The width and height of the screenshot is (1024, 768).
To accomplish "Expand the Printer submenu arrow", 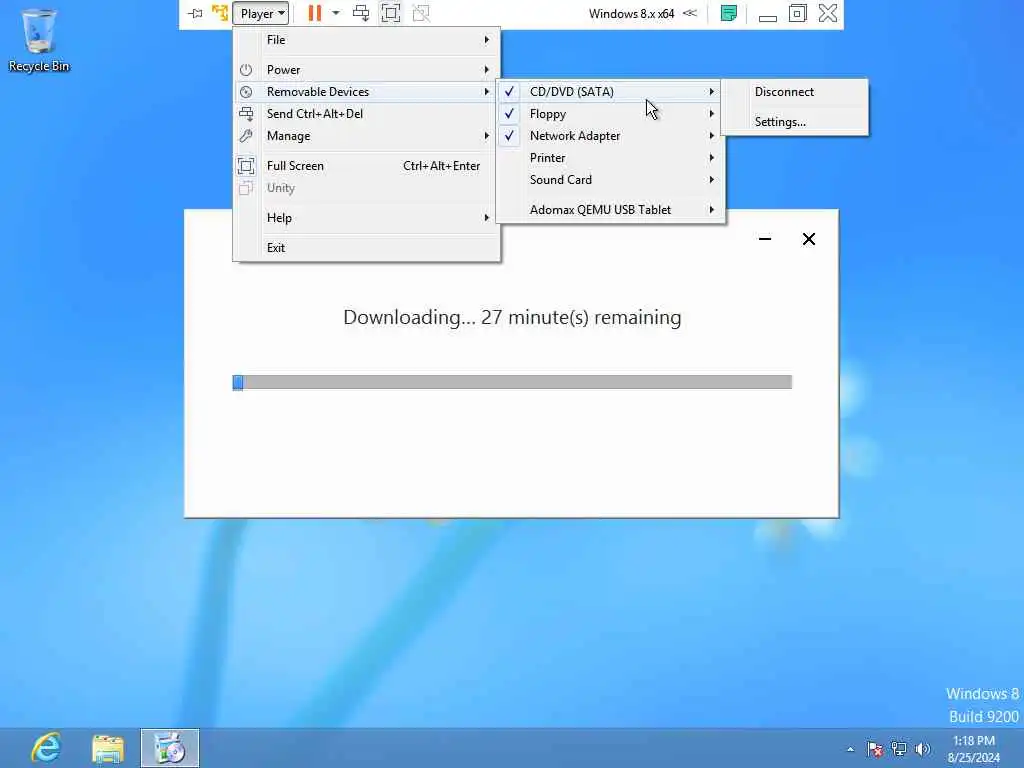I will click(x=712, y=158).
